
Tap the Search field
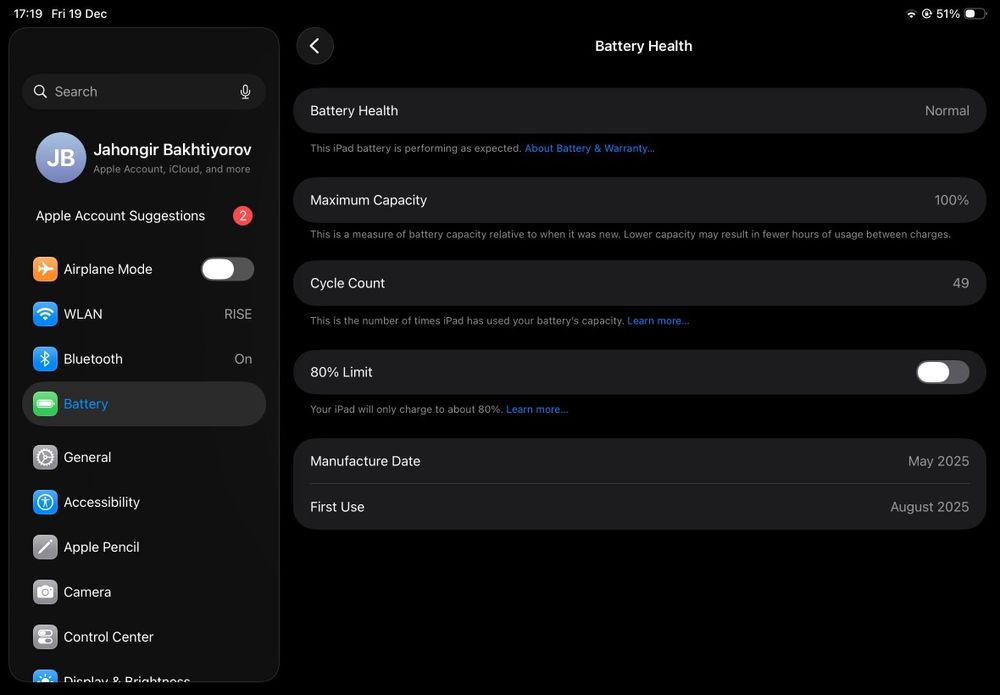(x=144, y=92)
